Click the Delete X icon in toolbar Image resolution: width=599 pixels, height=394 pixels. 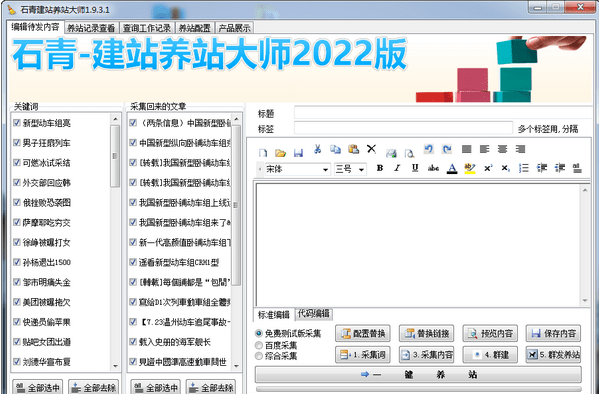pyautogui.click(x=371, y=149)
